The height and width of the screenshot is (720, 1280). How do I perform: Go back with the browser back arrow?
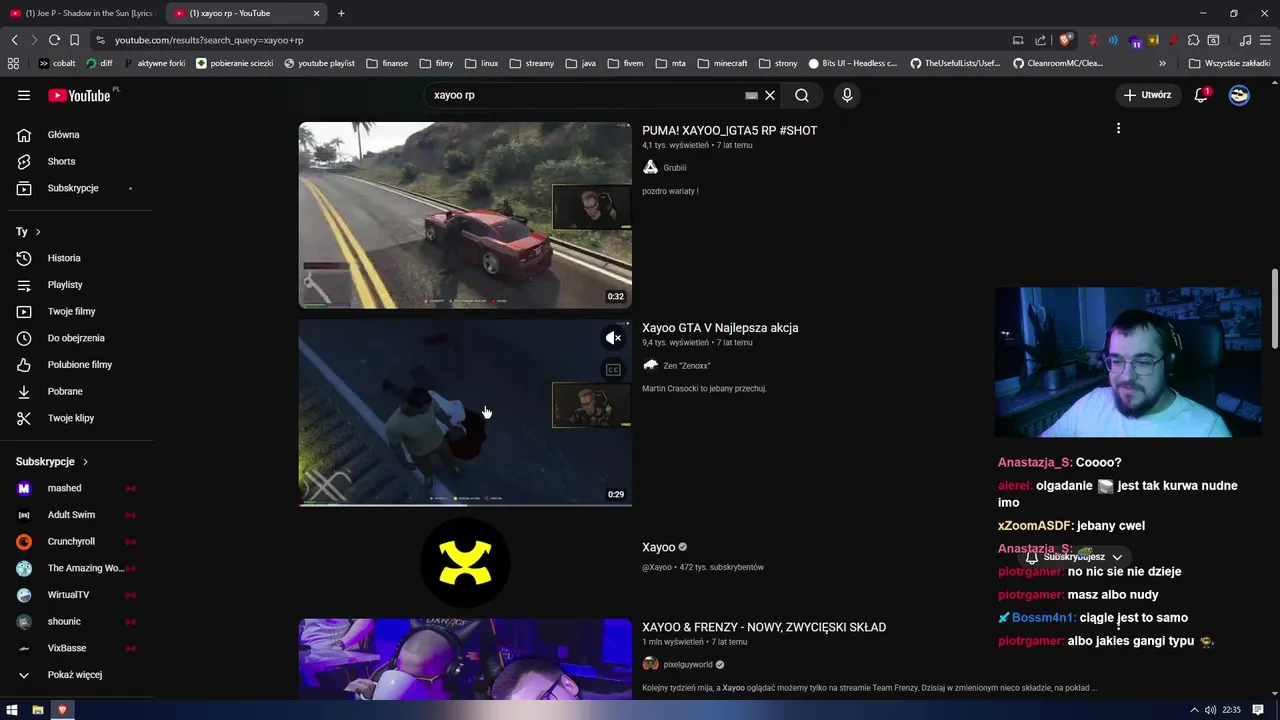tap(14, 40)
